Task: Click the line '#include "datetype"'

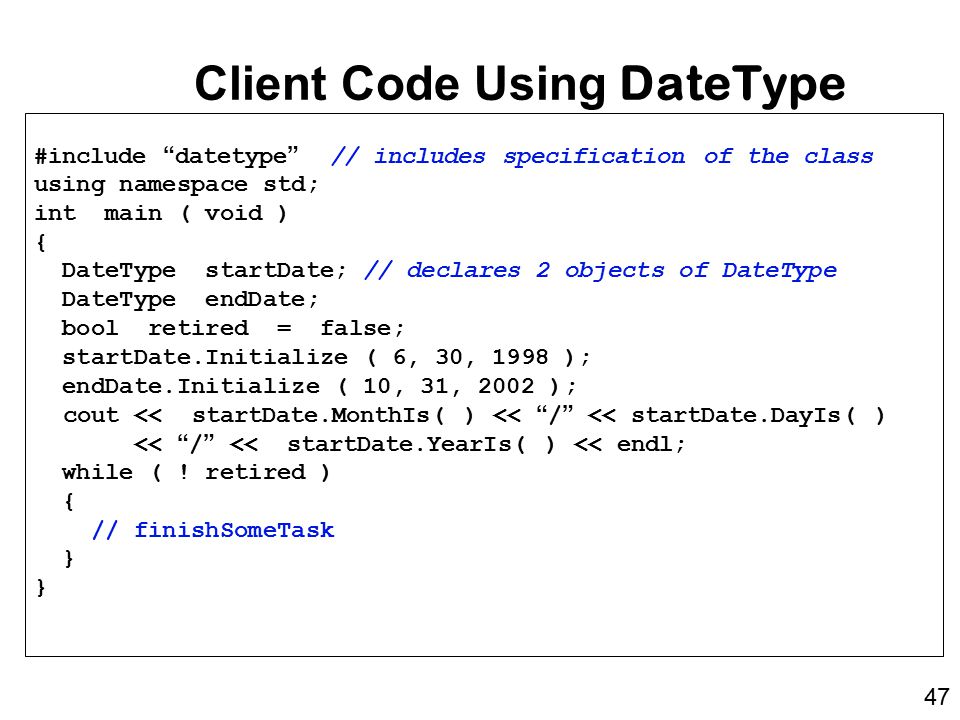Action: pyautogui.click(x=167, y=157)
